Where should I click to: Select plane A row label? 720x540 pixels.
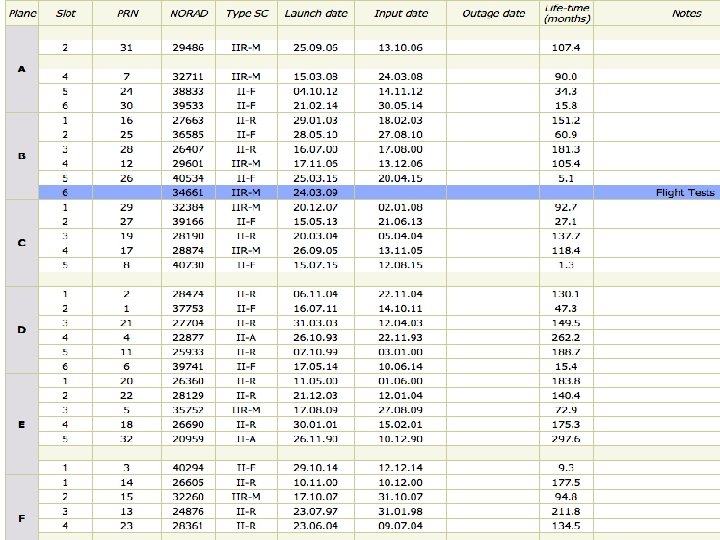coord(22,69)
